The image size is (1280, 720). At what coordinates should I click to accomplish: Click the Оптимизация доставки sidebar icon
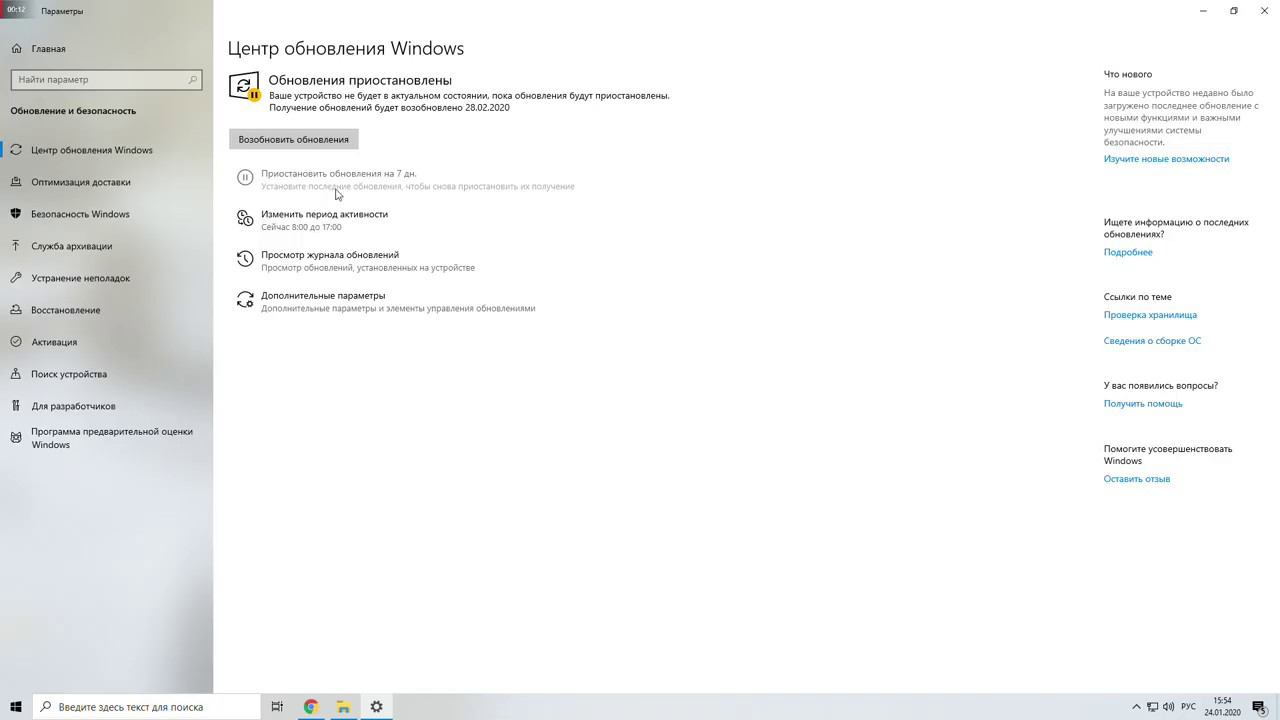click(x=16, y=182)
